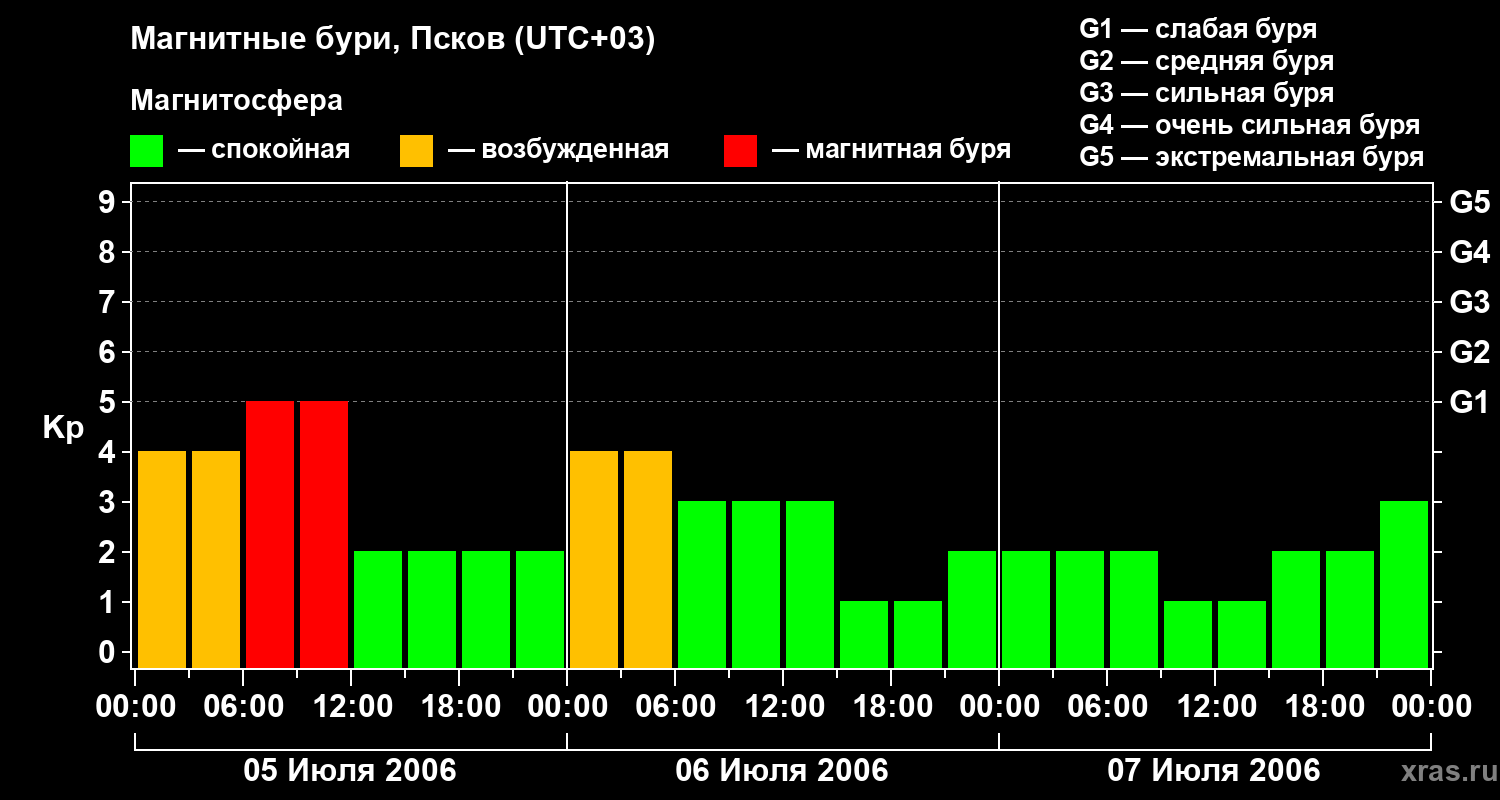
Task: Click the '0' value on Kp axis
Action: click(109, 652)
